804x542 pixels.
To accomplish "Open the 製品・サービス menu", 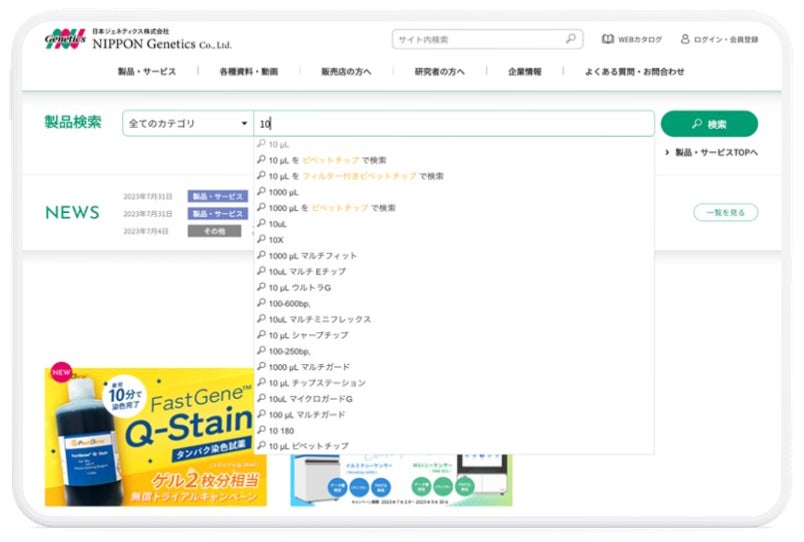I will (147, 72).
